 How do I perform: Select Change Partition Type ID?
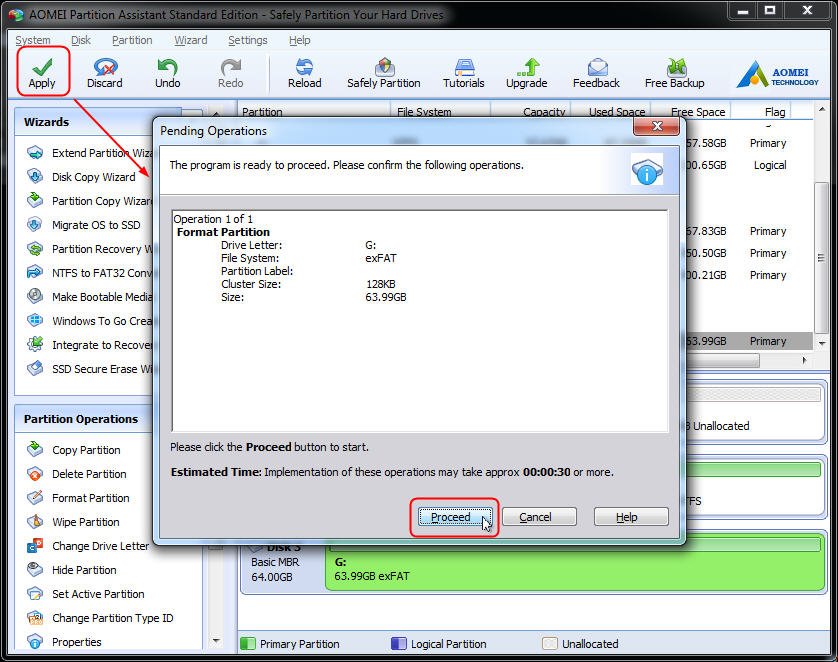click(x=100, y=618)
